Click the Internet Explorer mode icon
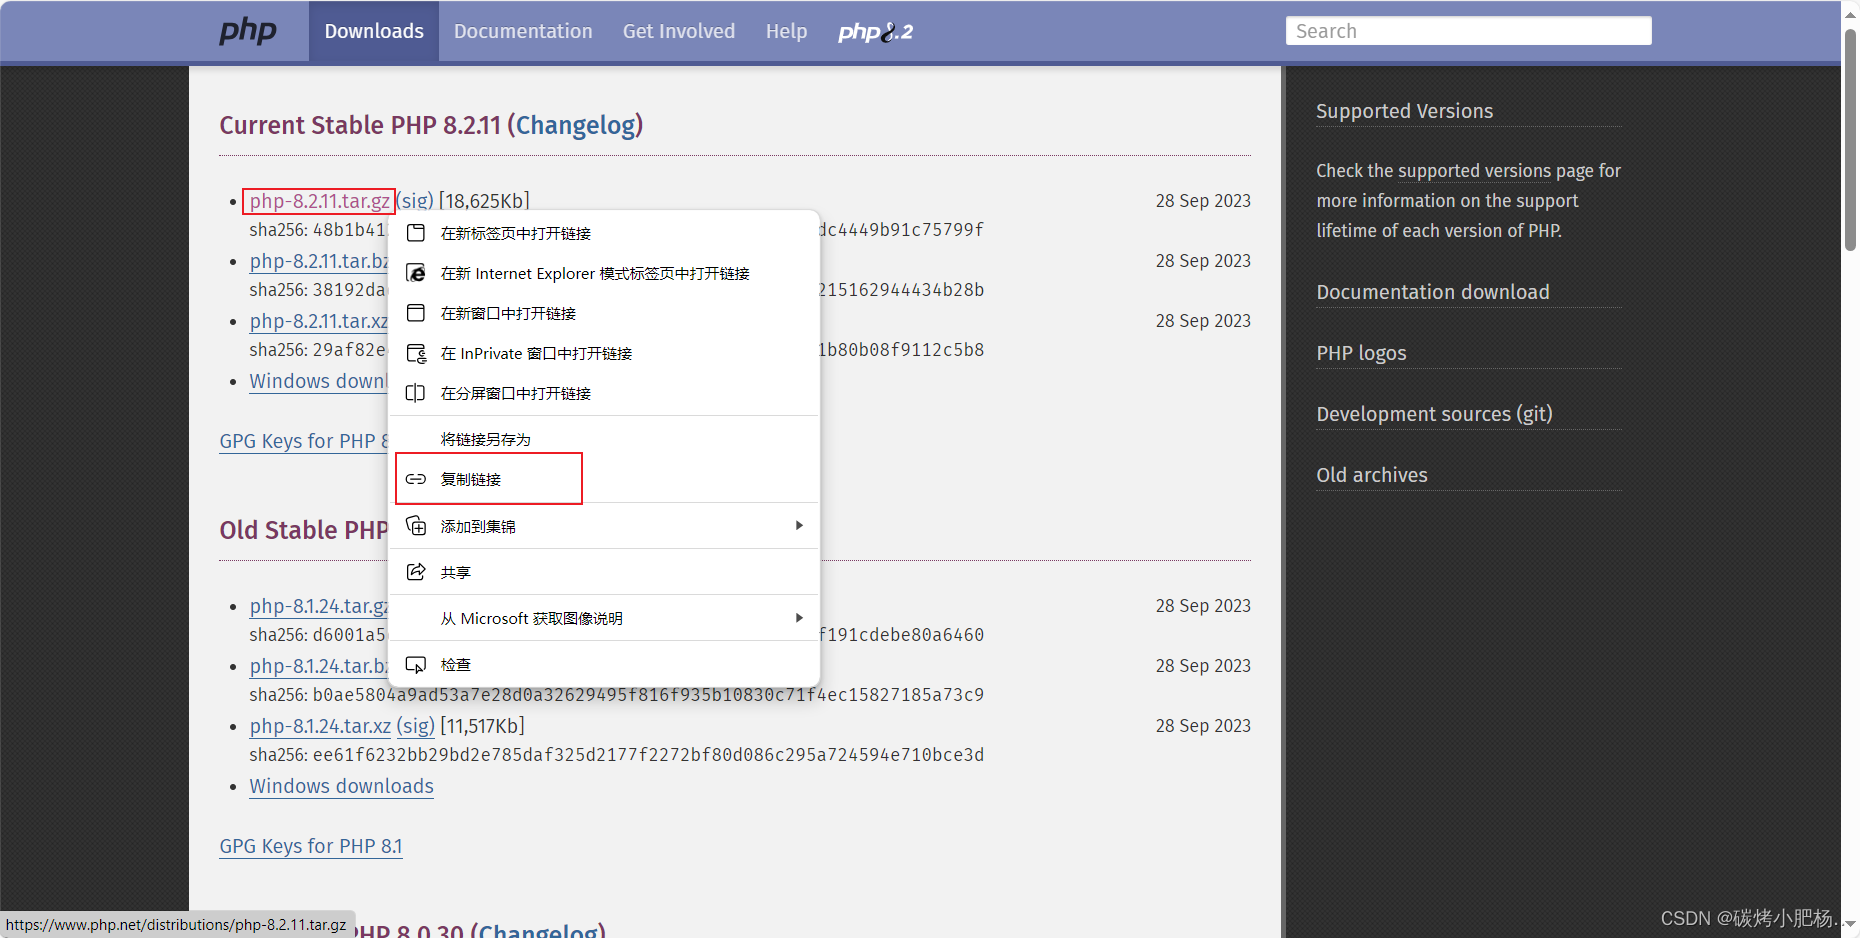Viewport: 1860px width, 938px height. point(416,273)
